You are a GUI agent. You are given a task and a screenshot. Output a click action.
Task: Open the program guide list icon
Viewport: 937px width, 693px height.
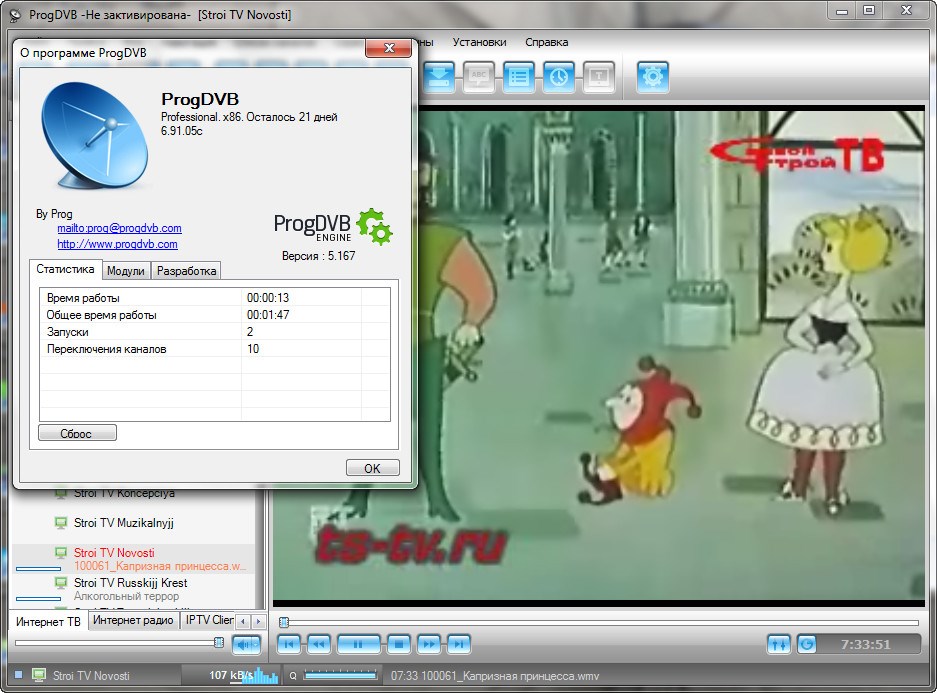(x=519, y=77)
